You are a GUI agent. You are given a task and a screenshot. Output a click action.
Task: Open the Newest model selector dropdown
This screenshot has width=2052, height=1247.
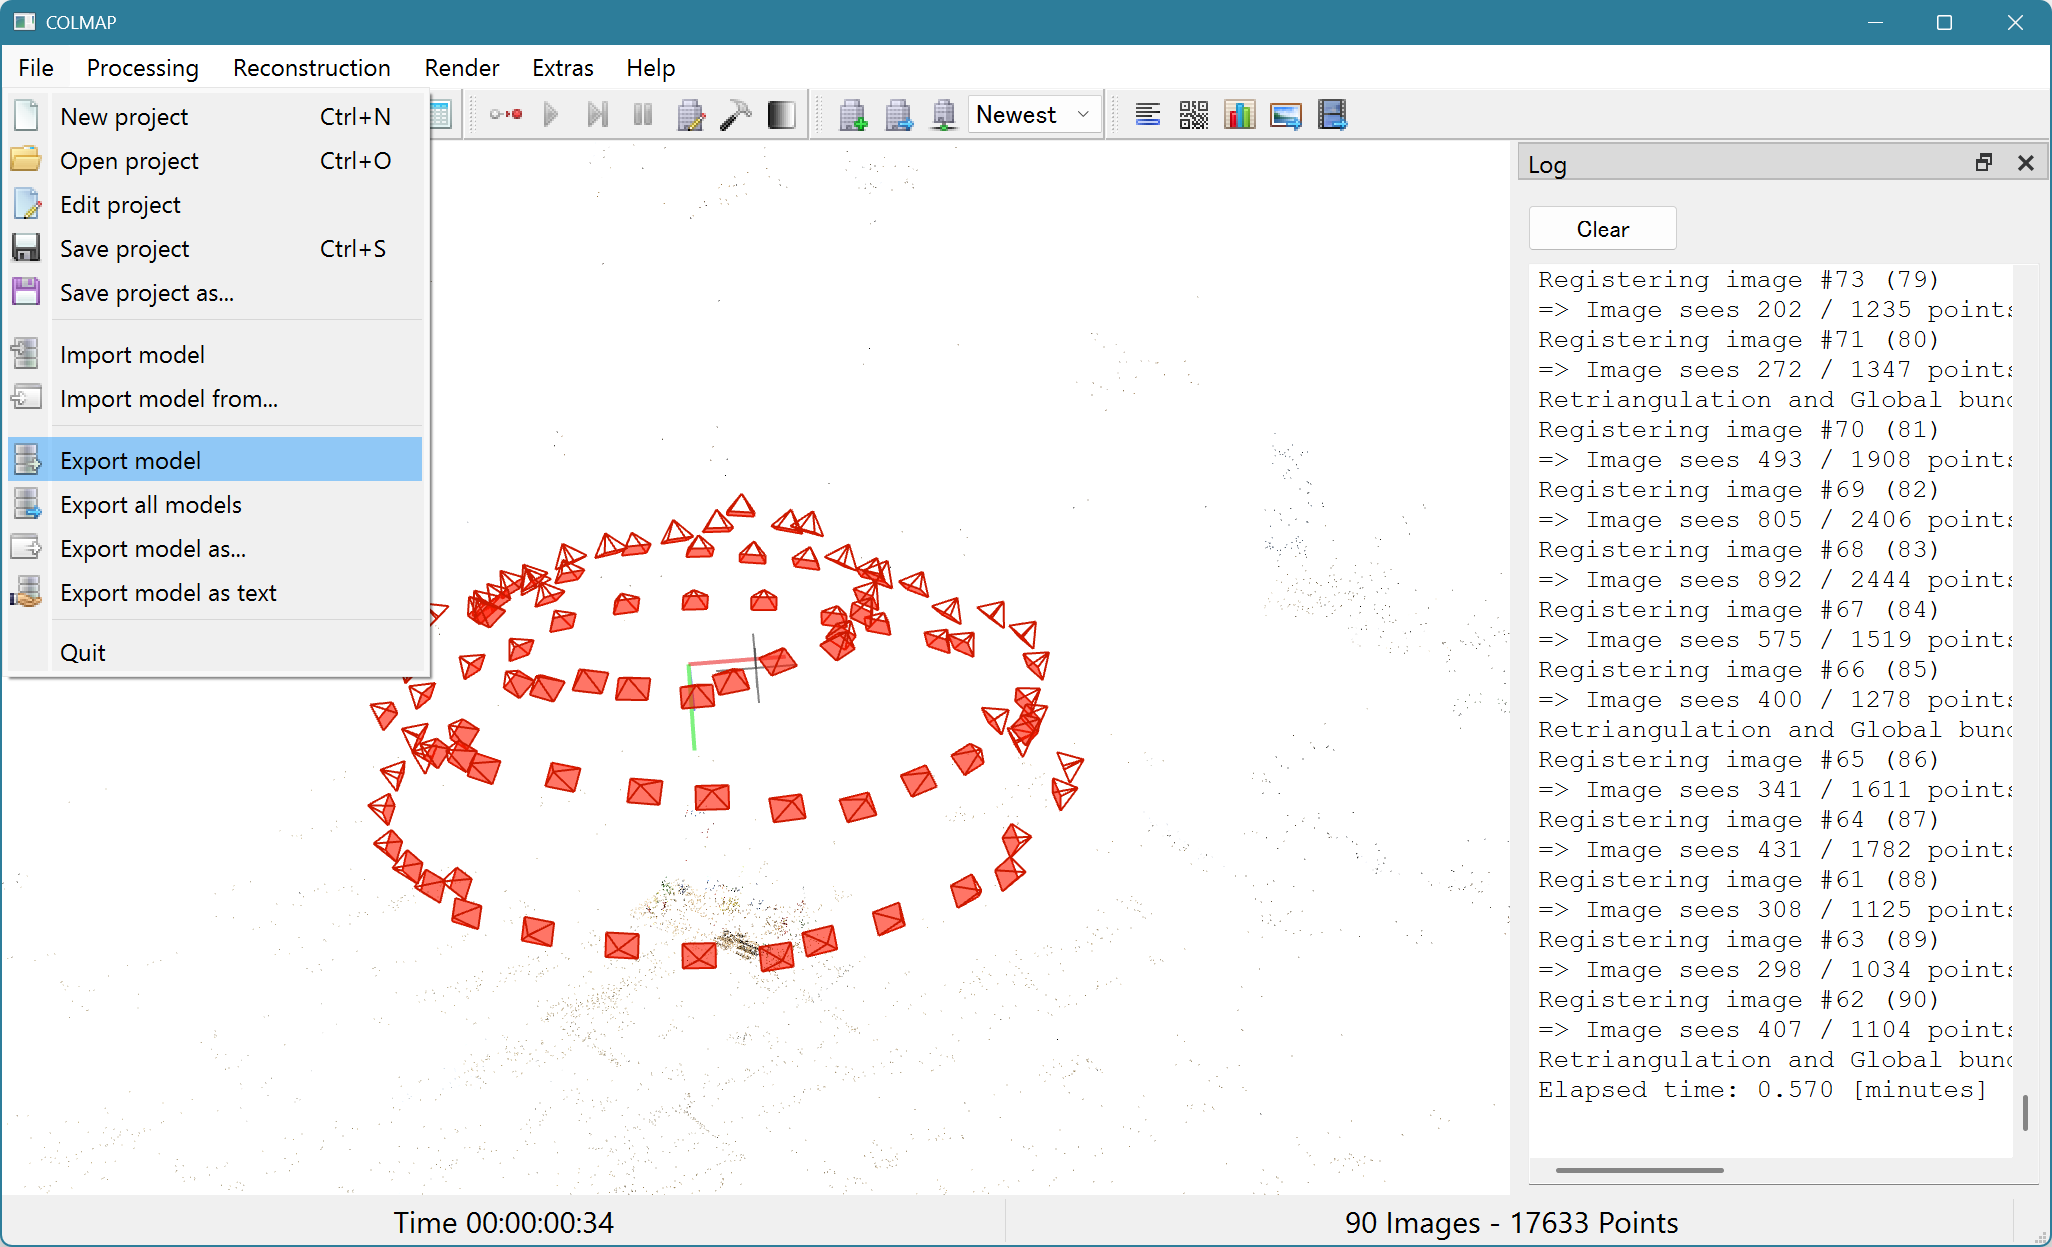1033,114
